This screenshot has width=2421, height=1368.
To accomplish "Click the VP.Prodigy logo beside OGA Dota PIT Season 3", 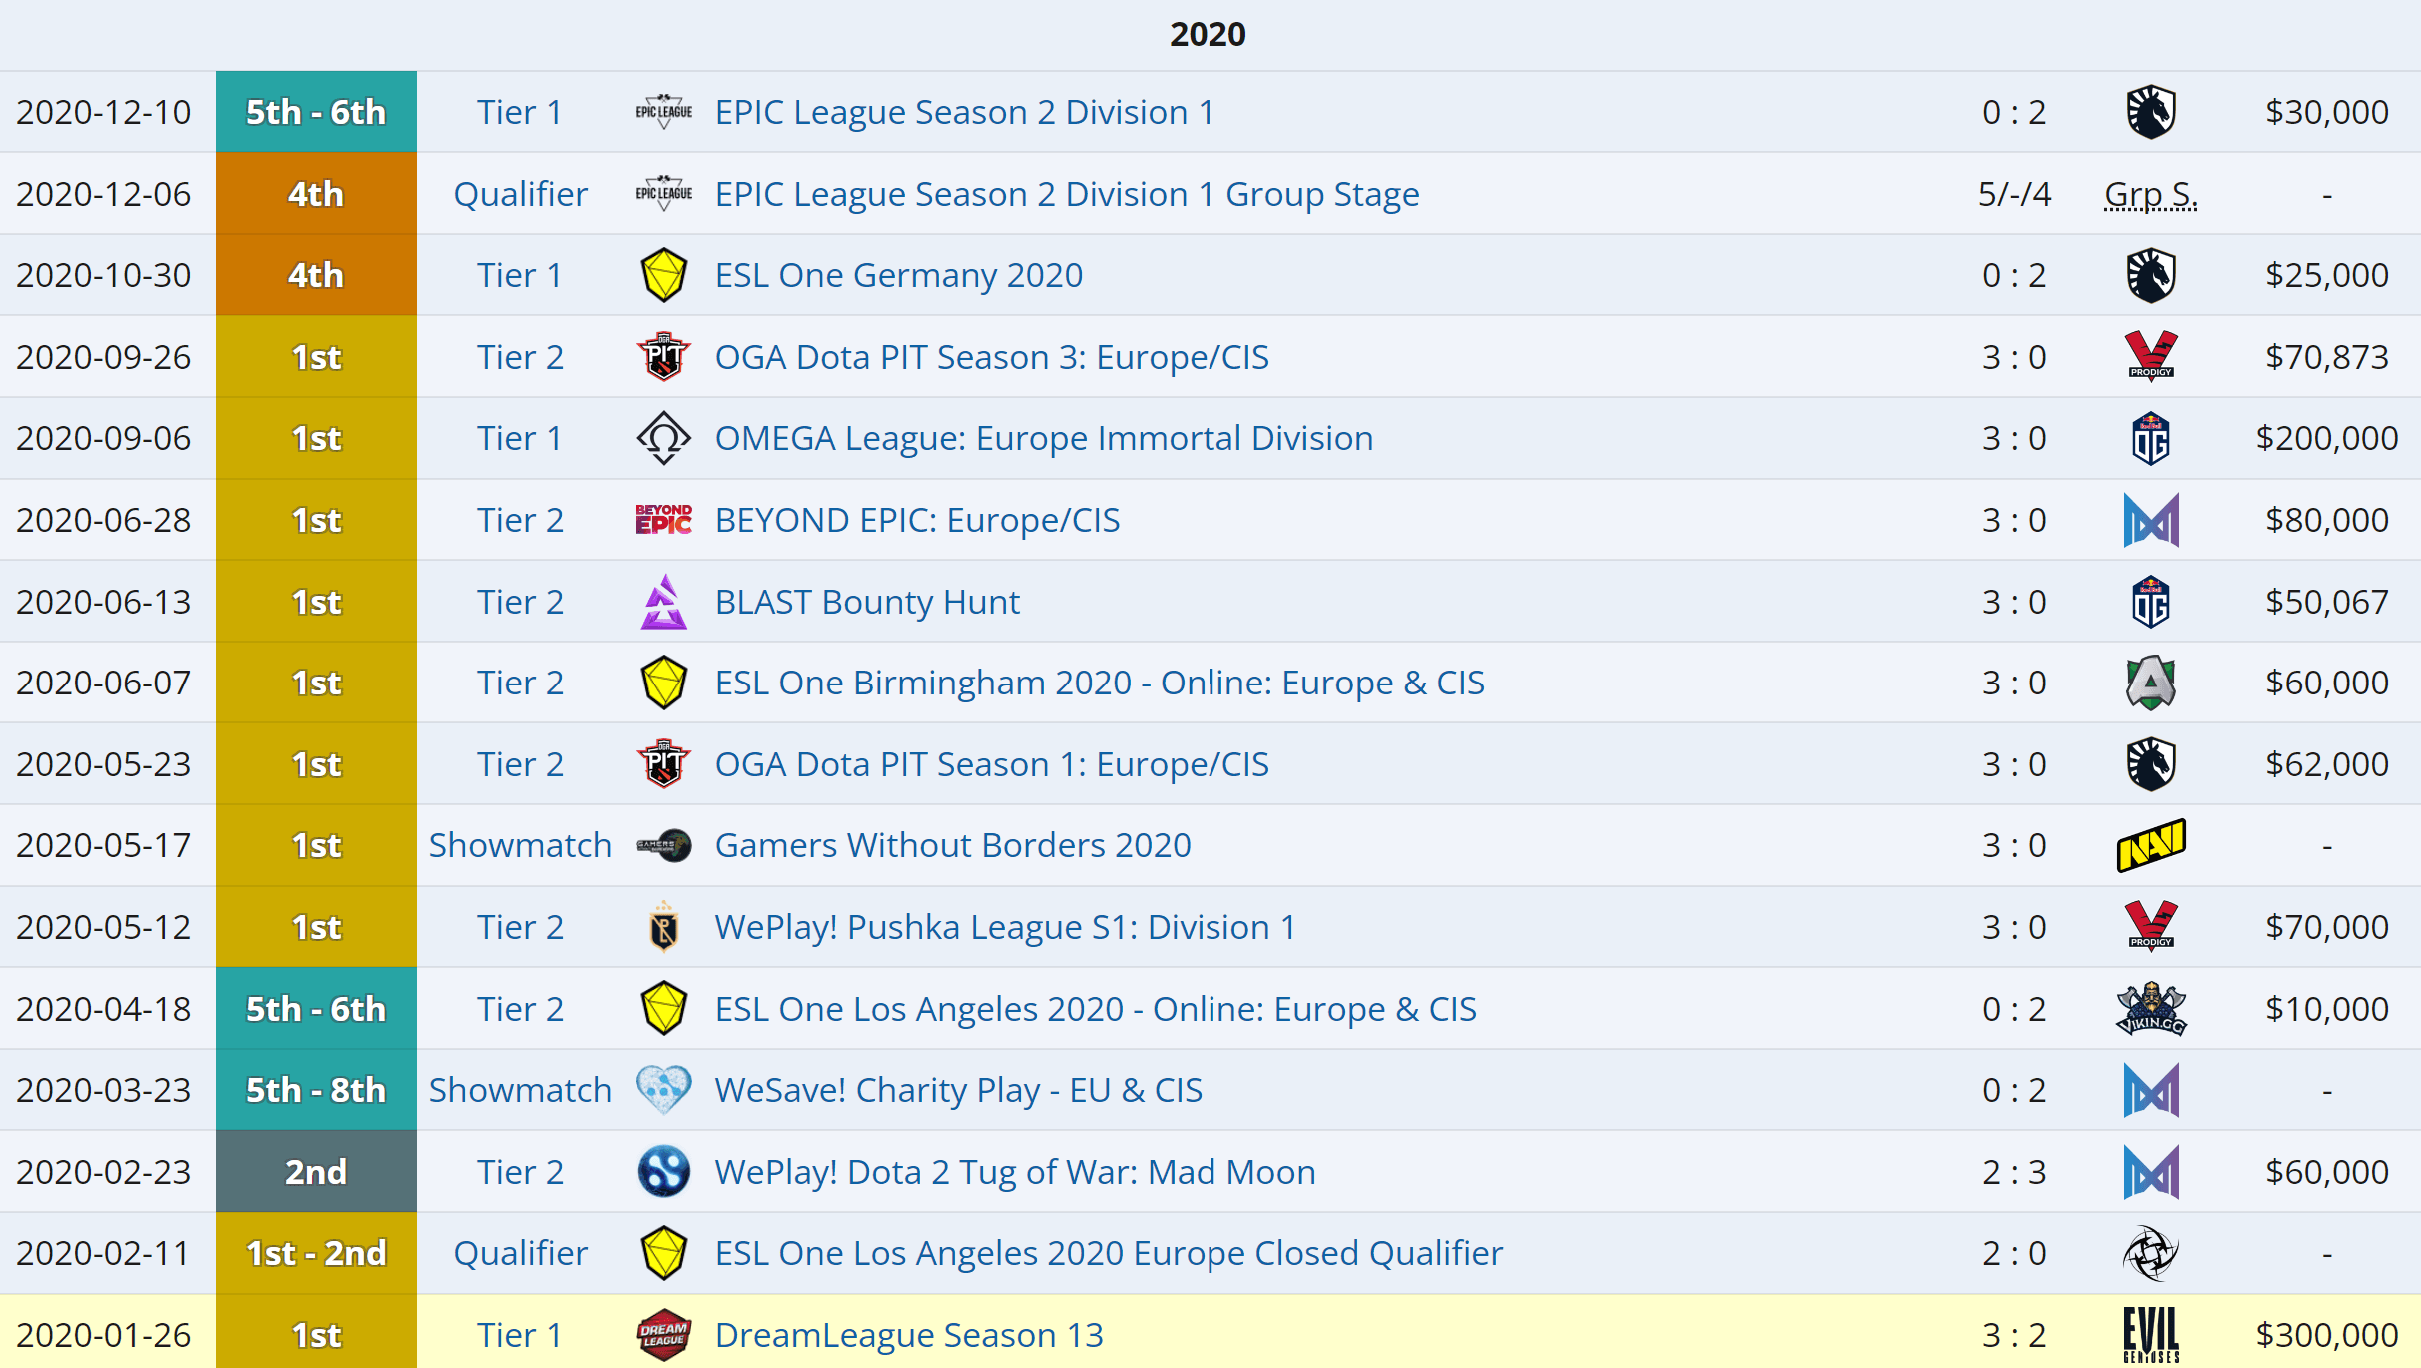I will [2150, 357].
